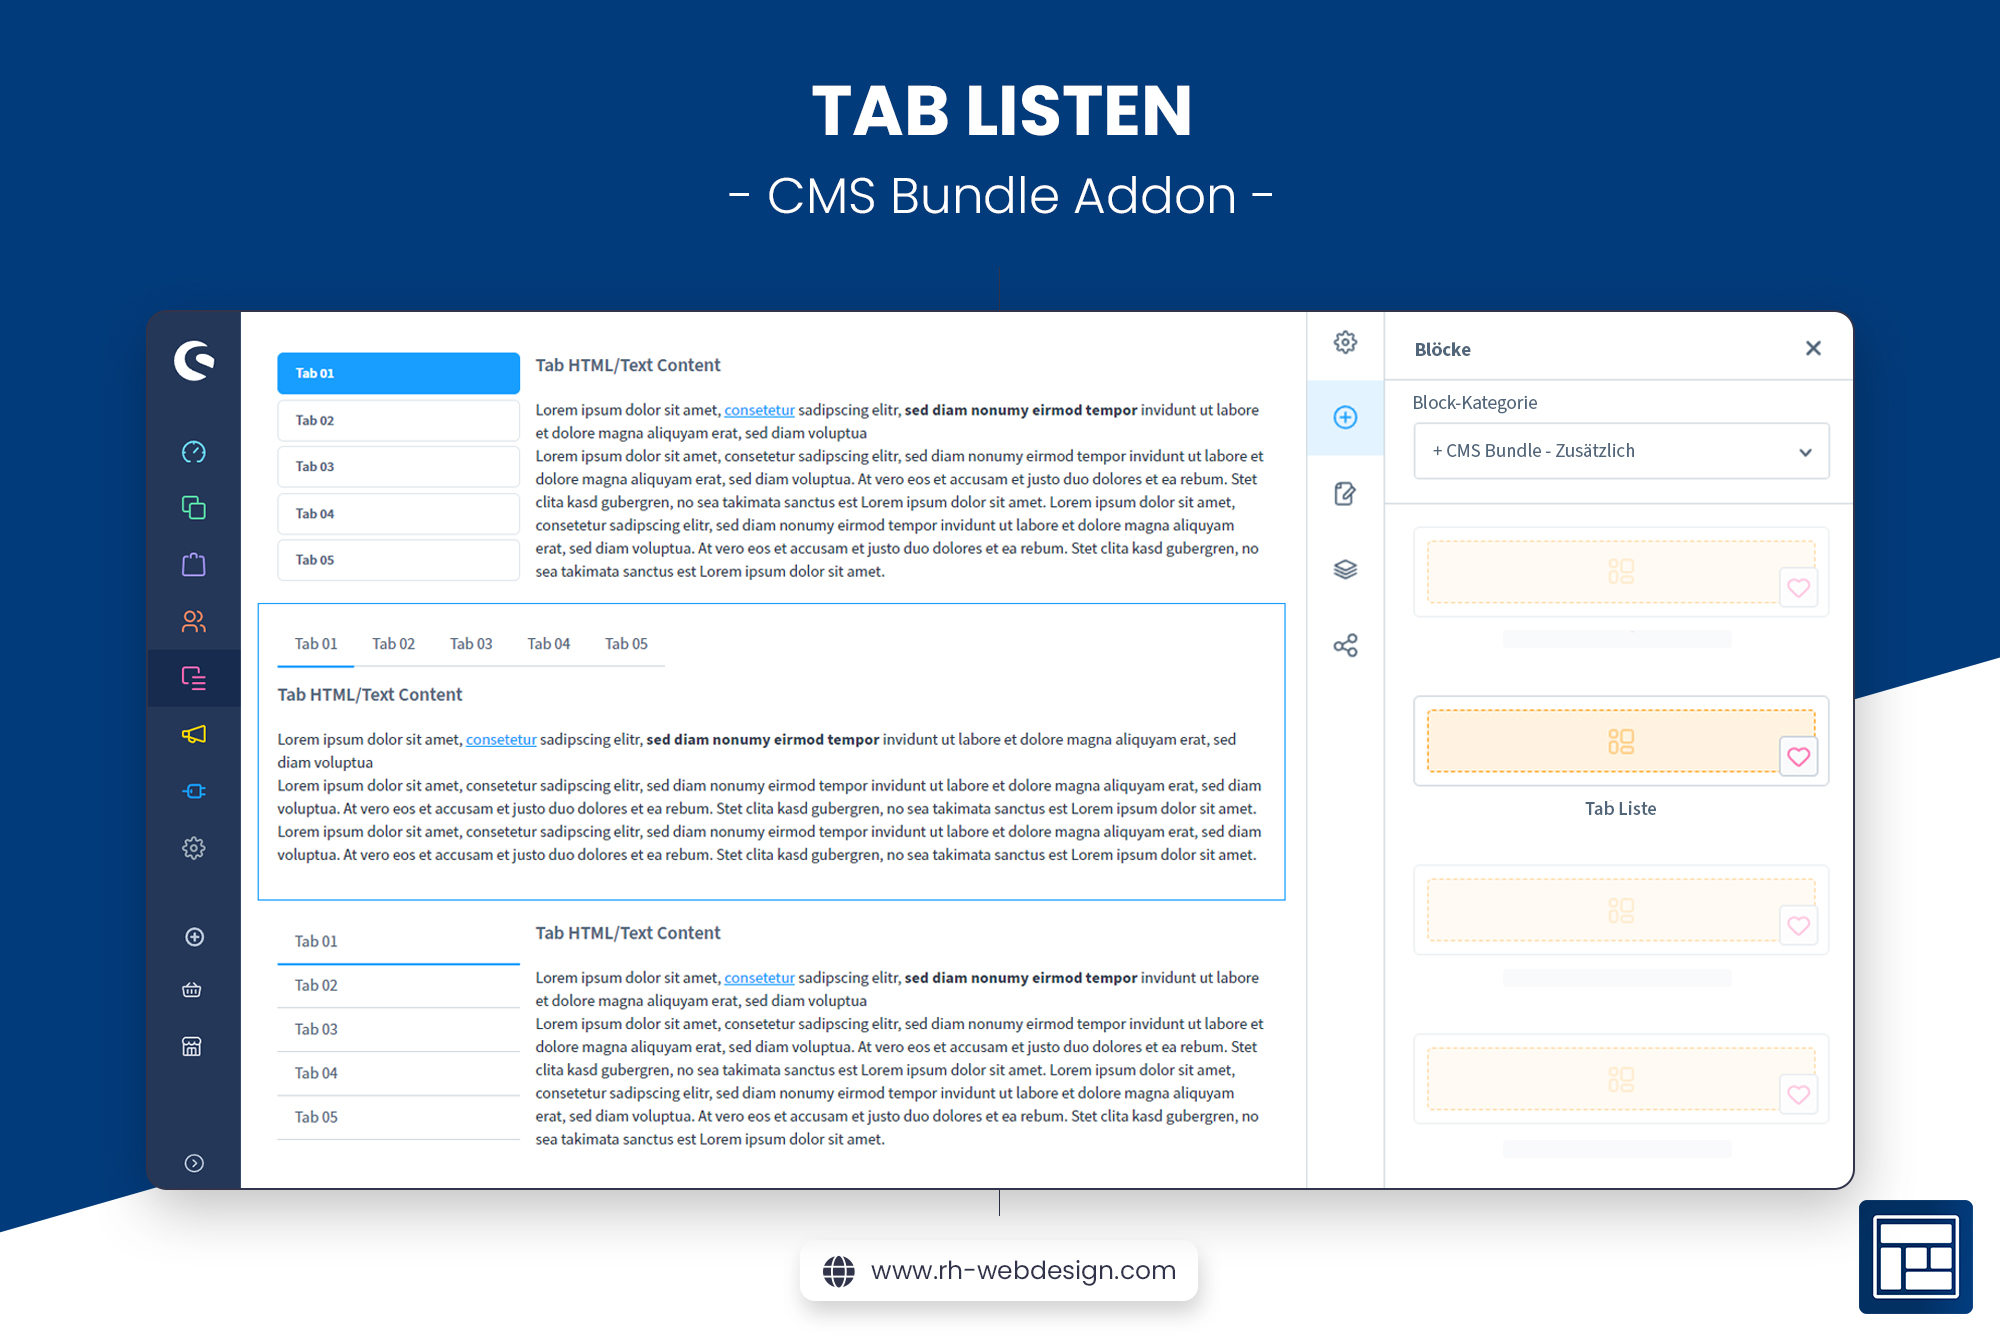
Task: Open the Content layout icon in sidebar
Action: (194, 678)
